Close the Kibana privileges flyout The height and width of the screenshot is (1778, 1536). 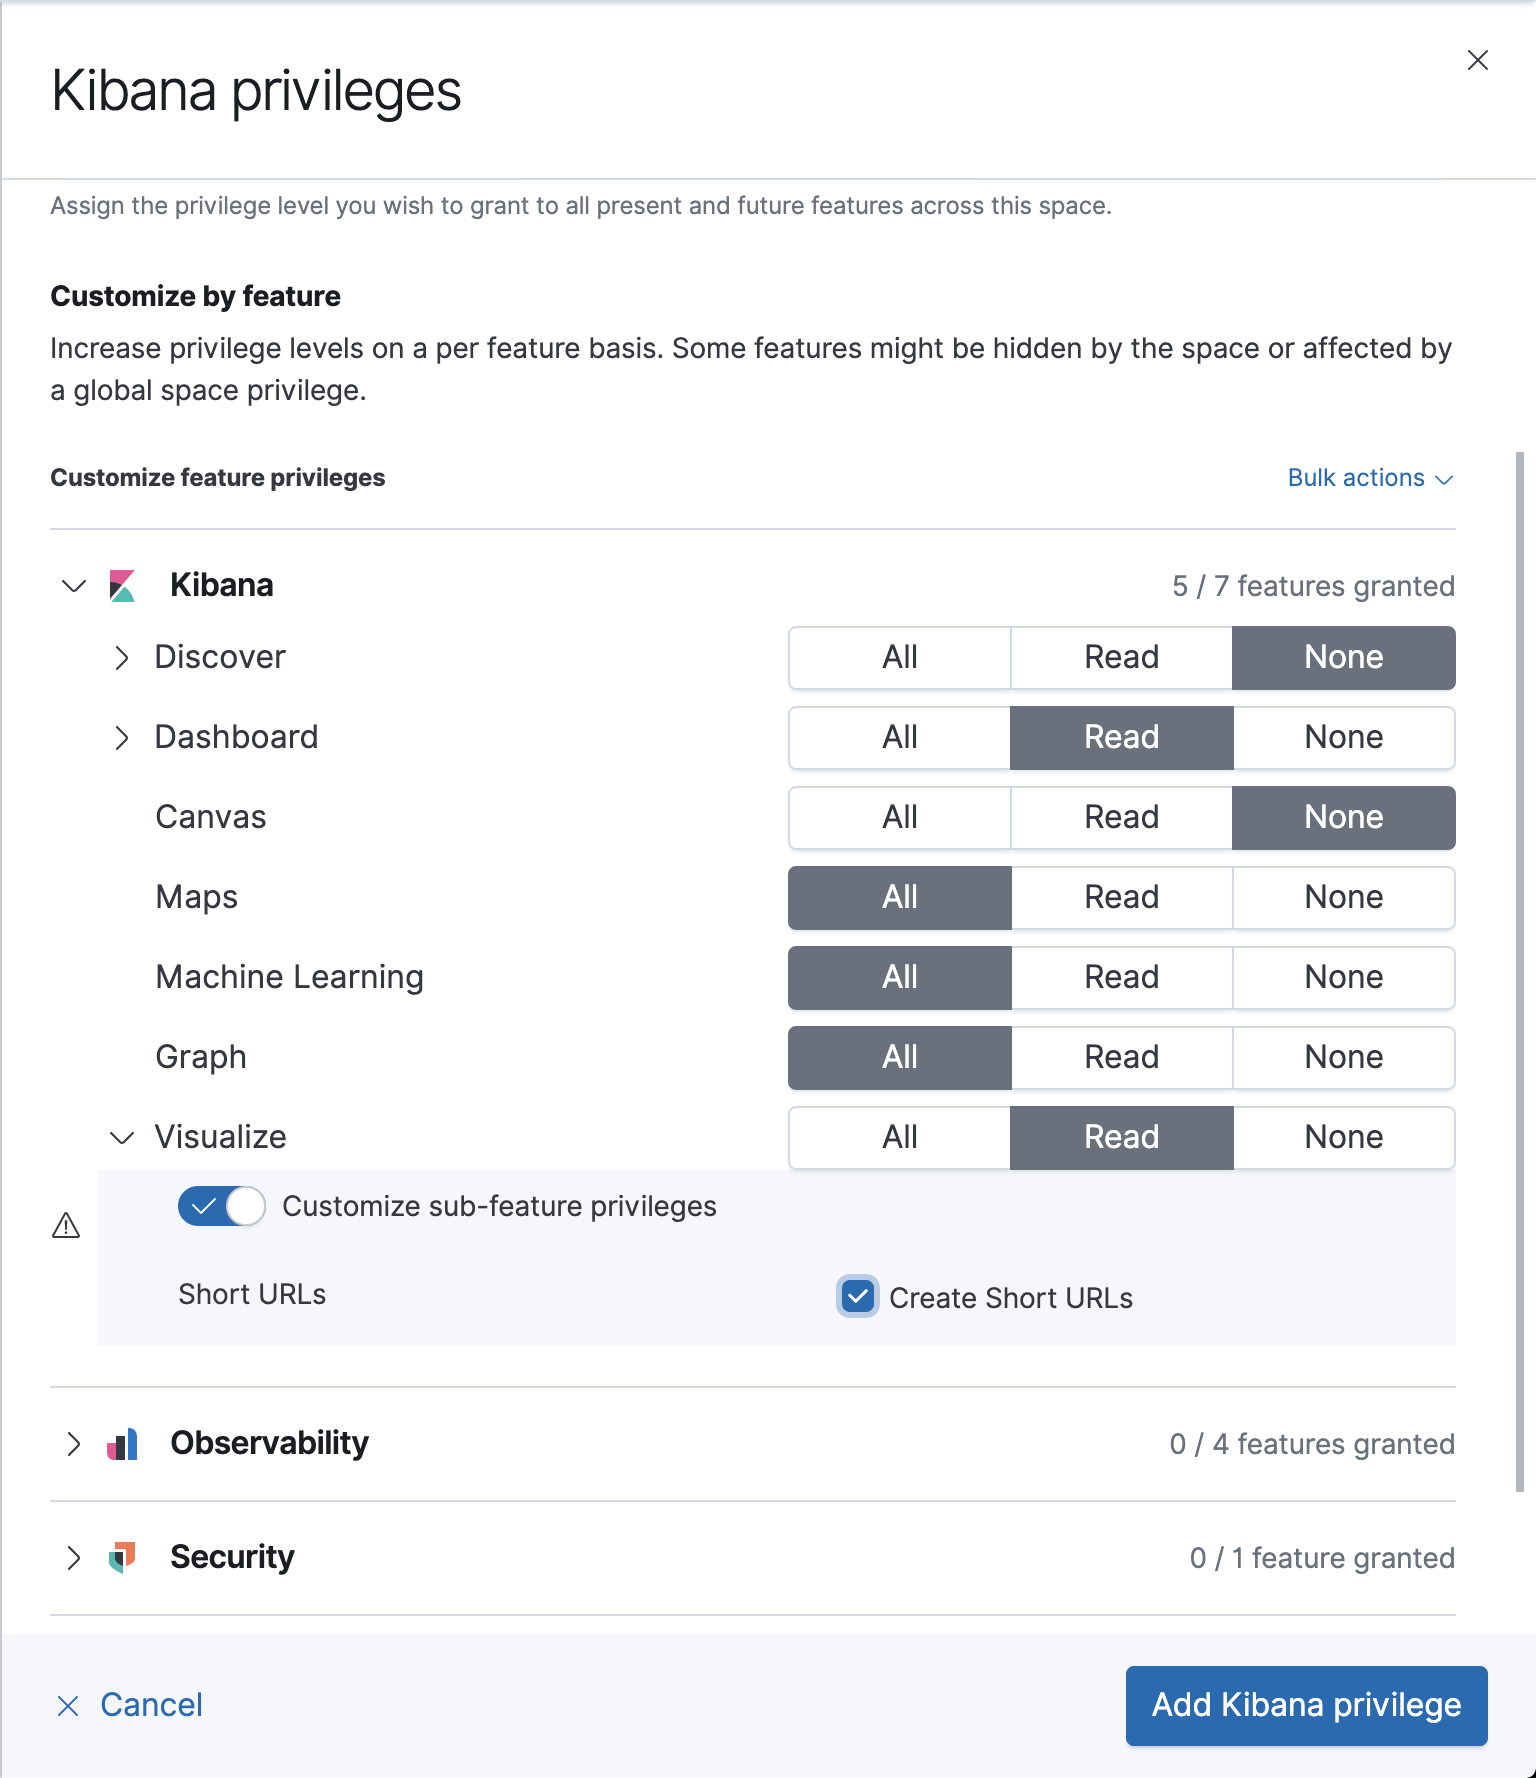pos(1477,61)
